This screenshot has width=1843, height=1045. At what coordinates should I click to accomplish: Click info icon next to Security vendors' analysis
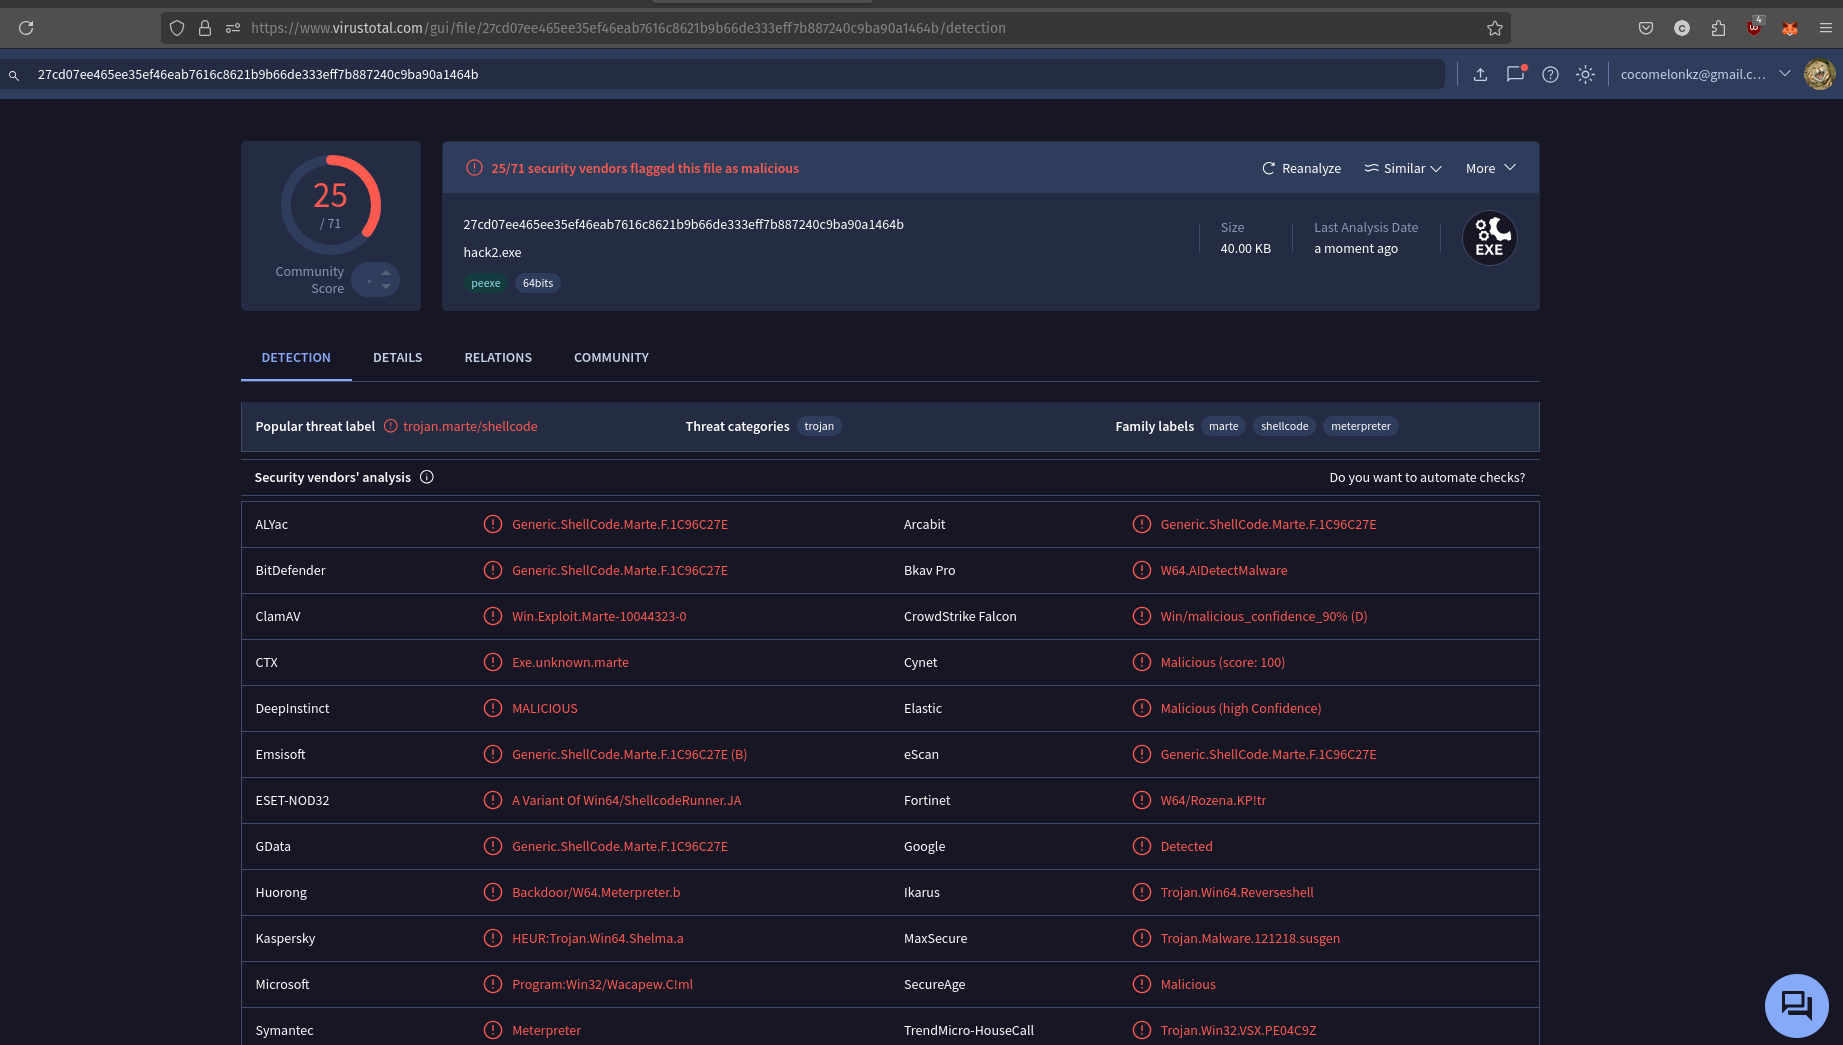427,477
